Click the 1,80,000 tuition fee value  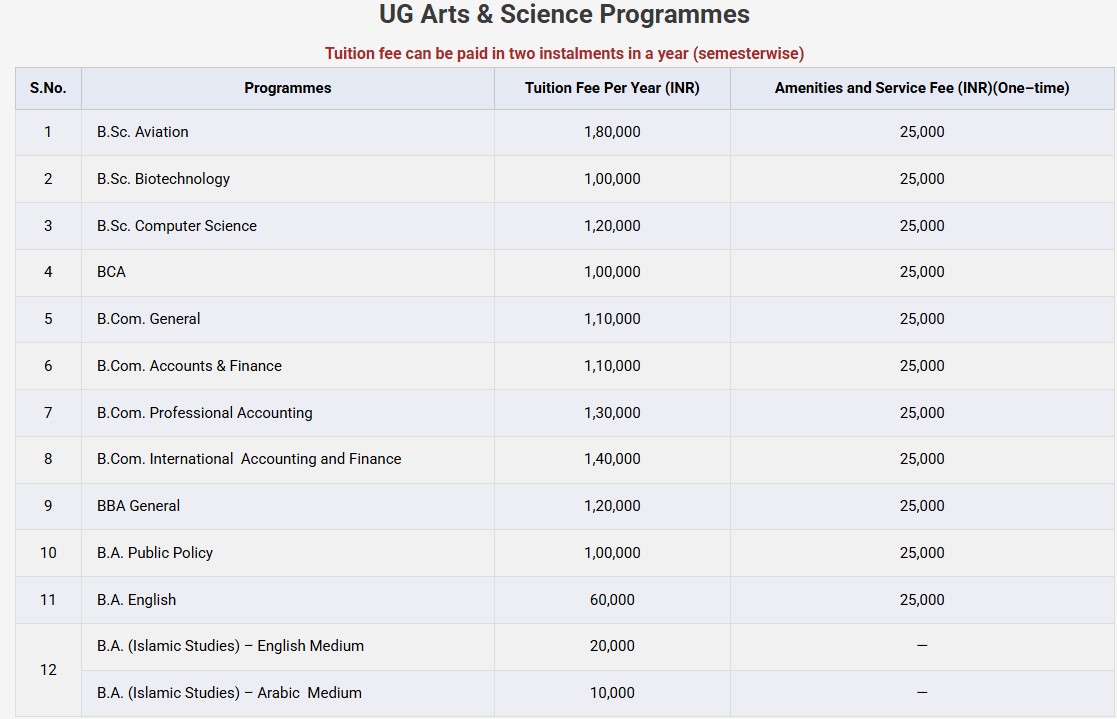(612, 132)
